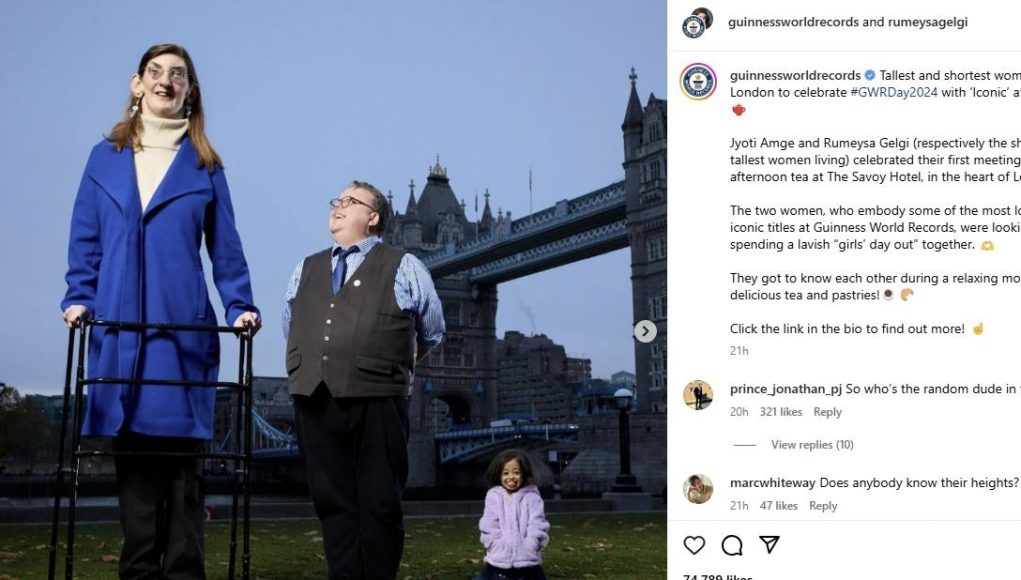Open the #GWRDay2024 hashtag link
The image size is (1021, 580).
(x=893, y=92)
